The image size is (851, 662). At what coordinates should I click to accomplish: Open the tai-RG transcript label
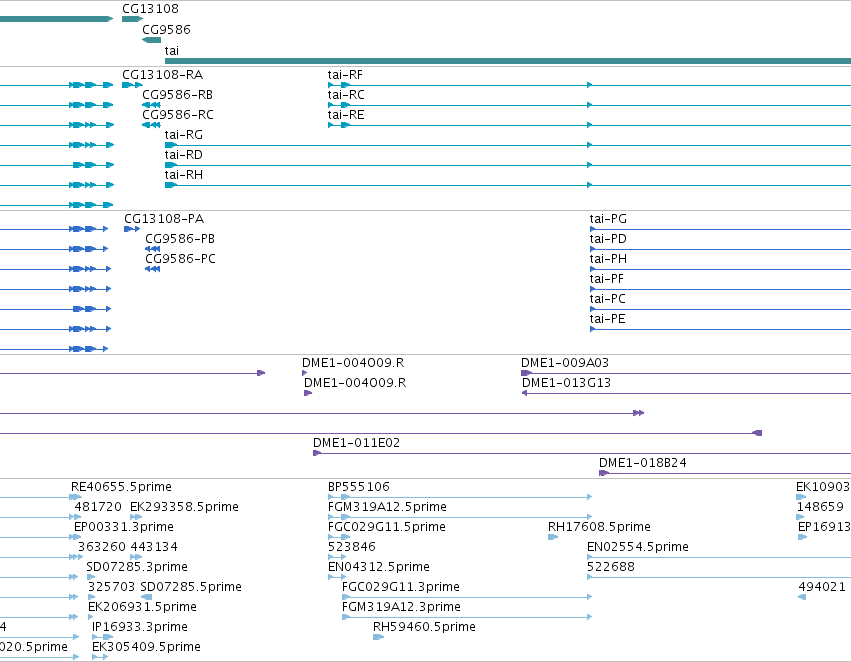183,135
